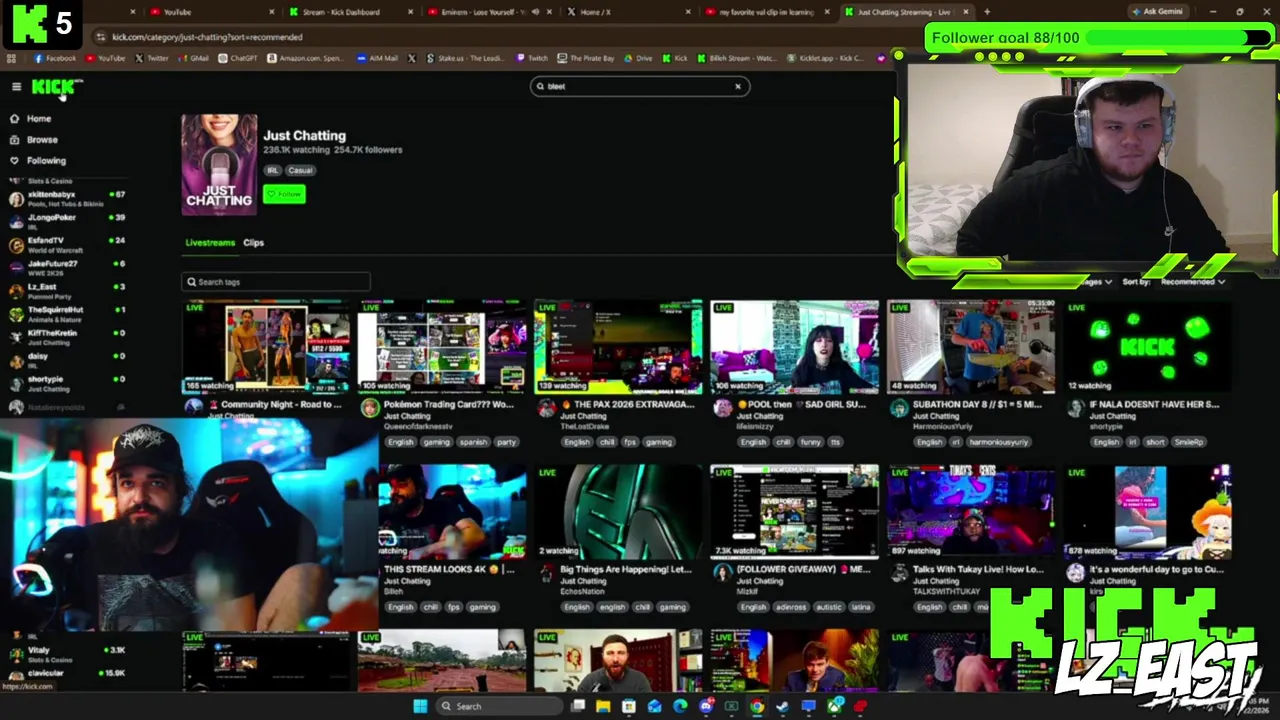The width and height of the screenshot is (1280, 720).
Task: Open Steam from taskbar
Action: pyautogui.click(x=783, y=706)
